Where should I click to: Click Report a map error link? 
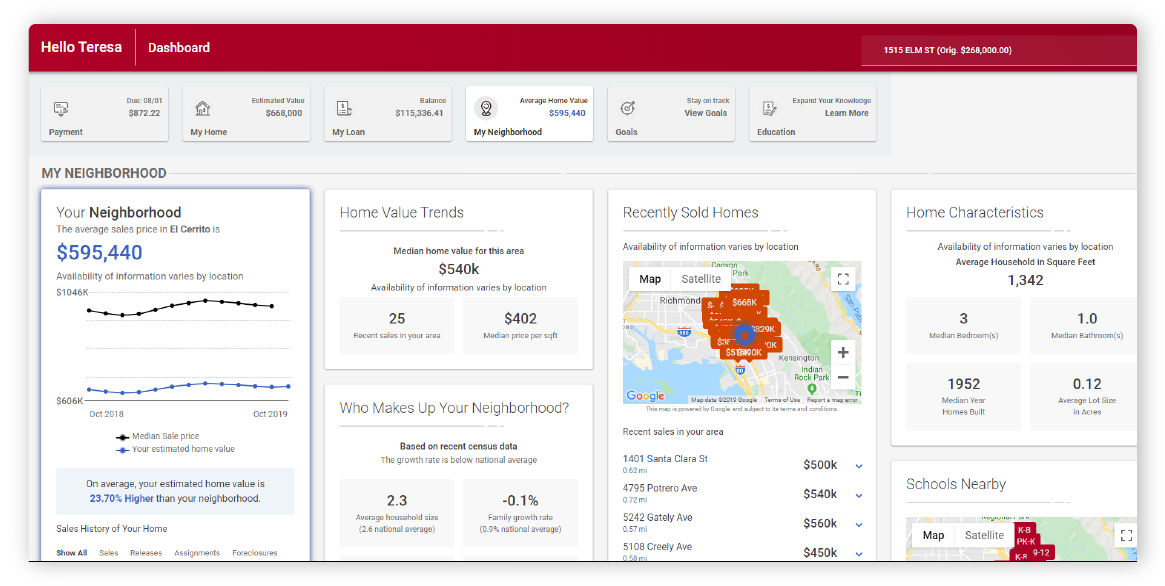pos(833,400)
